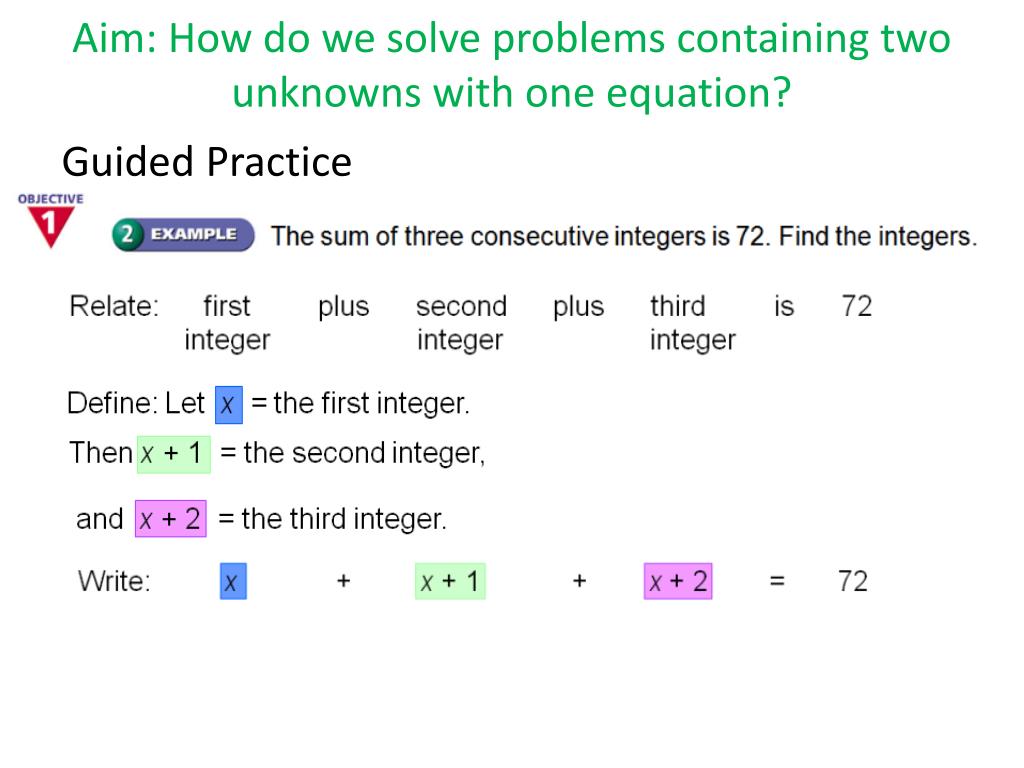Viewport: 1024px width, 768px height.
Task: Click the number 72 in Write row
Action: click(x=853, y=581)
